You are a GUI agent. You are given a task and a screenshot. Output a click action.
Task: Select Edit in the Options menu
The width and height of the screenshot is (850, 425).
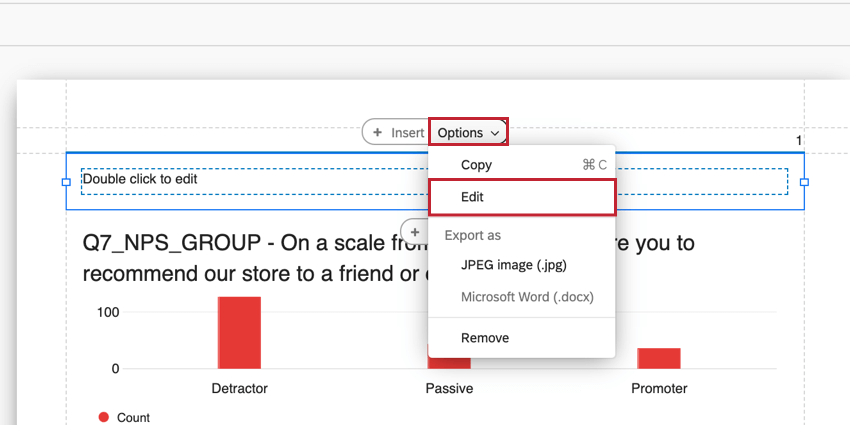point(472,197)
